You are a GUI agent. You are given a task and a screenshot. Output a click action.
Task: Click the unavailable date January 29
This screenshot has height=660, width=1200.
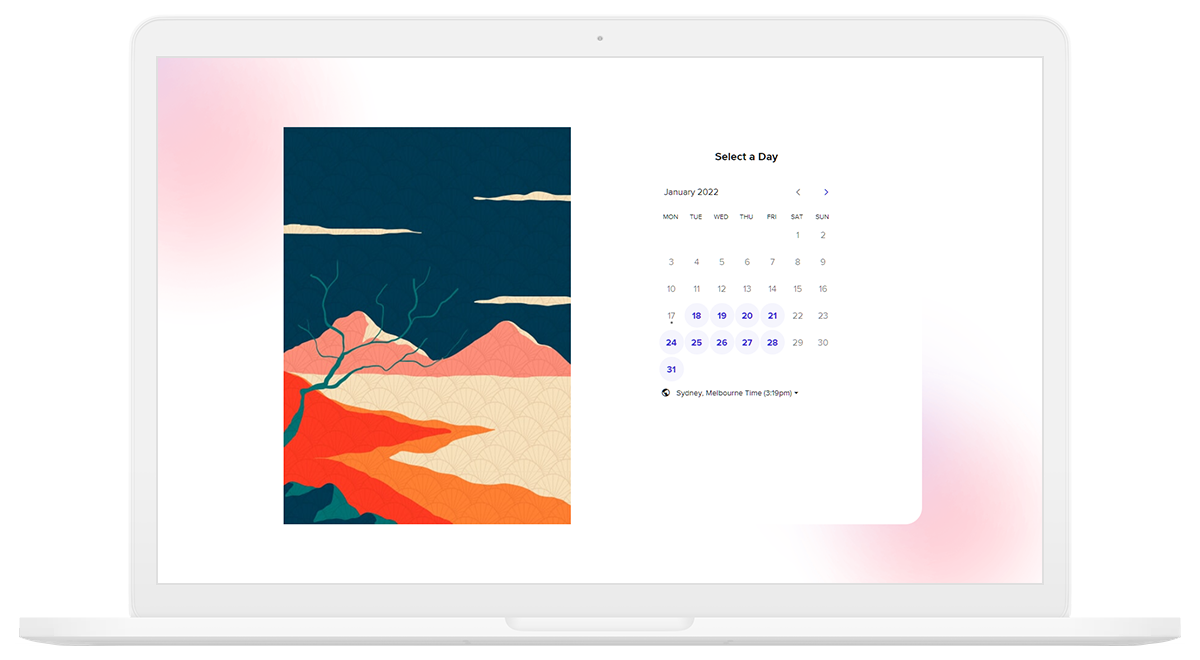[797, 343]
